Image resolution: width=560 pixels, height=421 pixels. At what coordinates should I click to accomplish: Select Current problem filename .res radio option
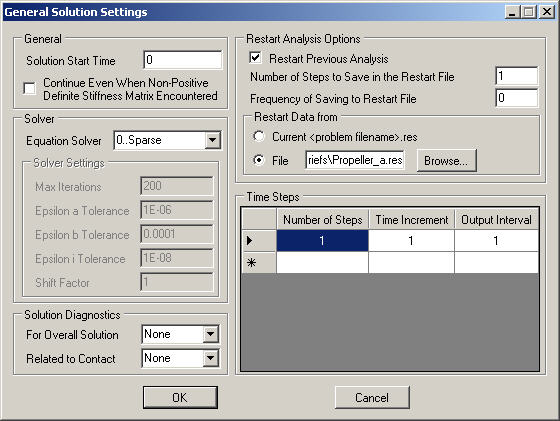pyautogui.click(x=259, y=136)
